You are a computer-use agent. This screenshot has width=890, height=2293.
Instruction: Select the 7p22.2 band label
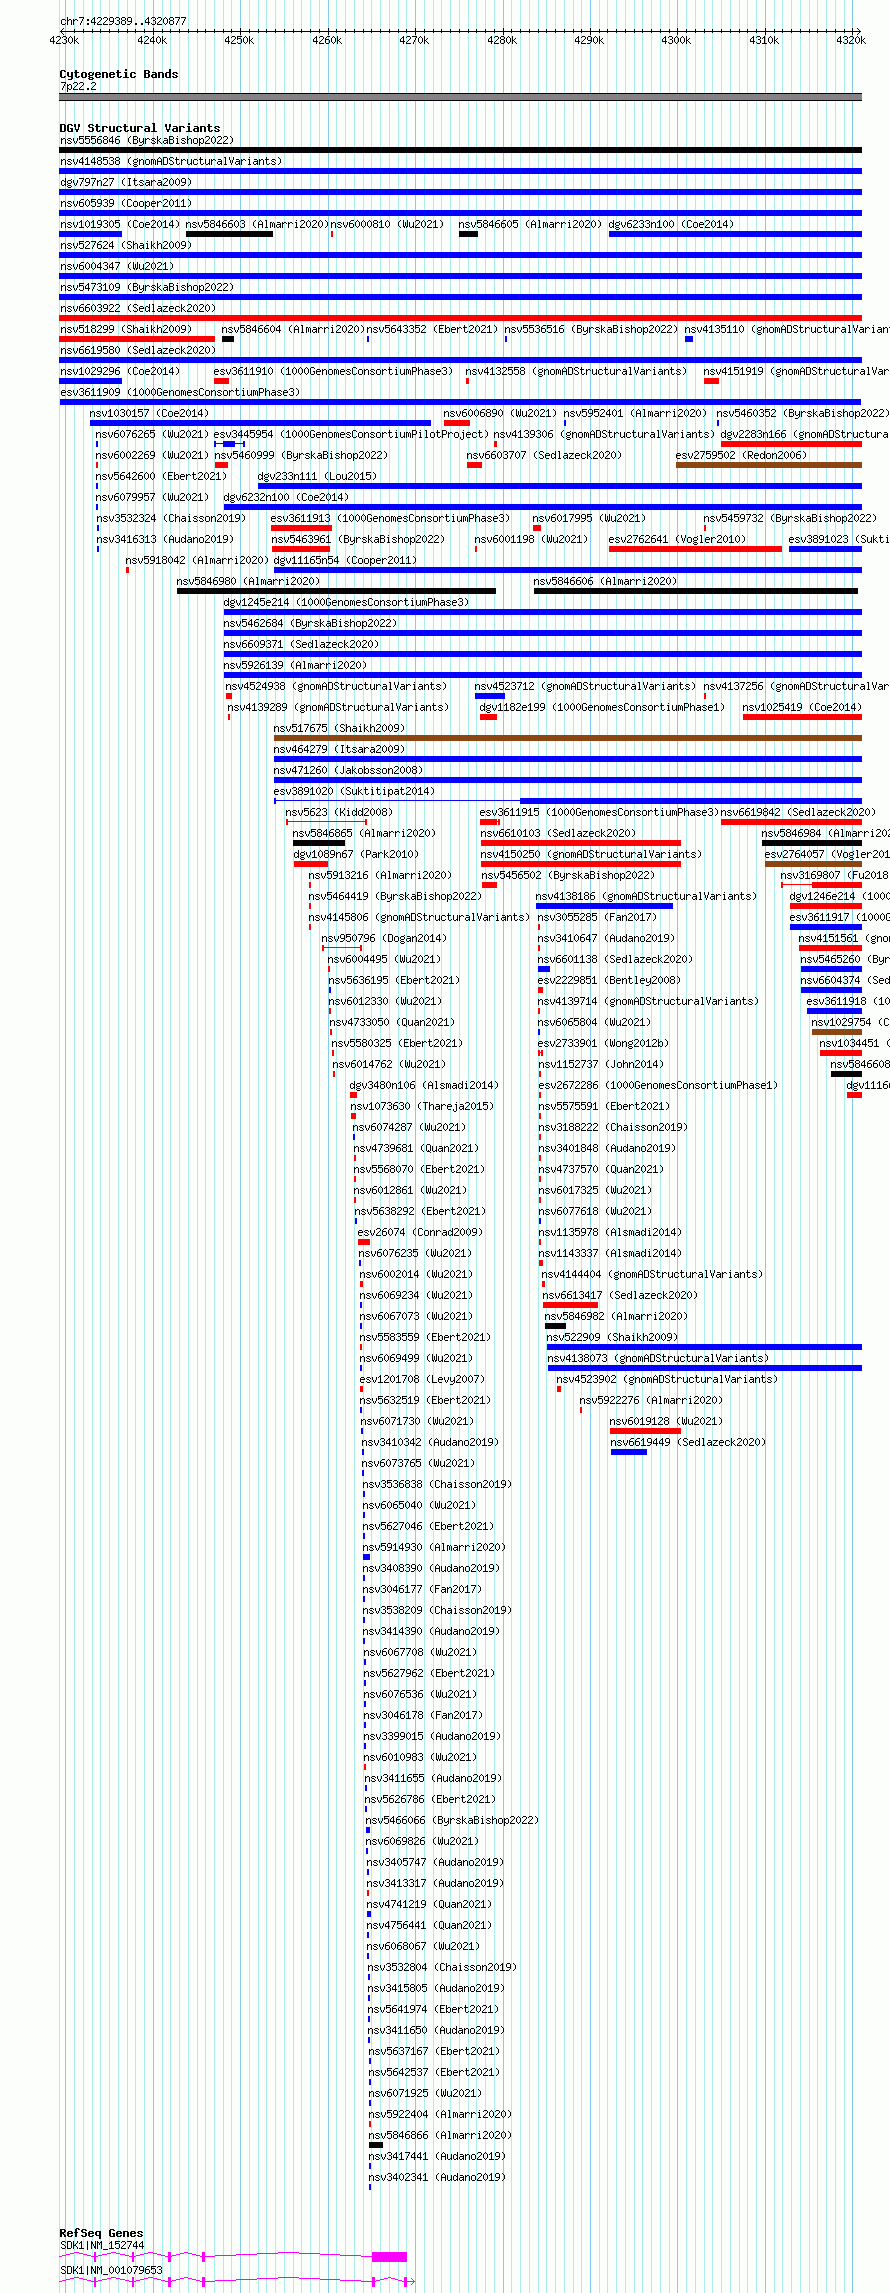(78, 87)
